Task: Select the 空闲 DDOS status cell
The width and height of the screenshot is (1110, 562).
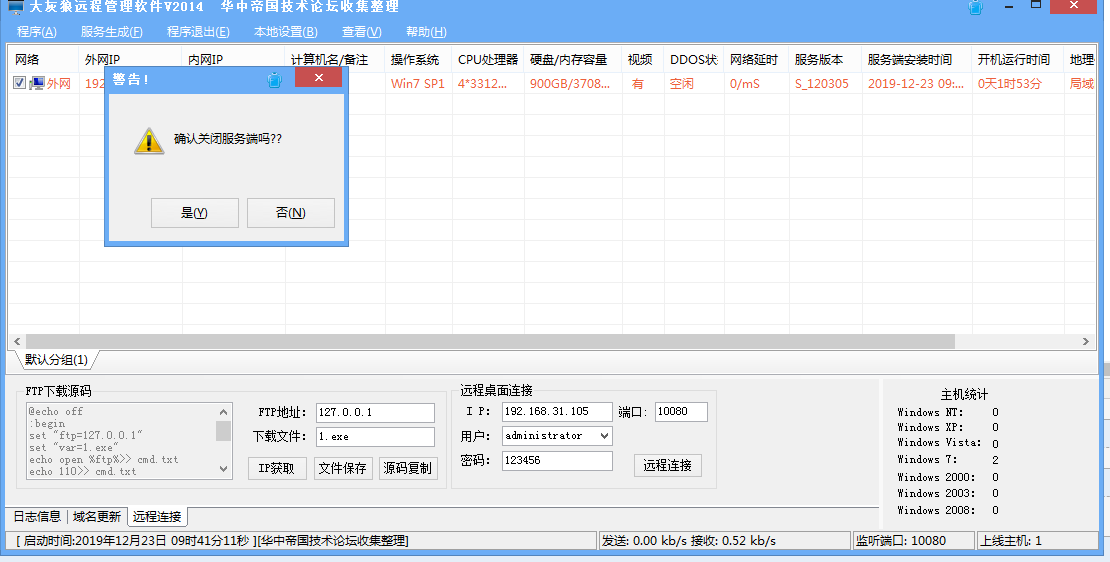Action: [x=694, y=84]
